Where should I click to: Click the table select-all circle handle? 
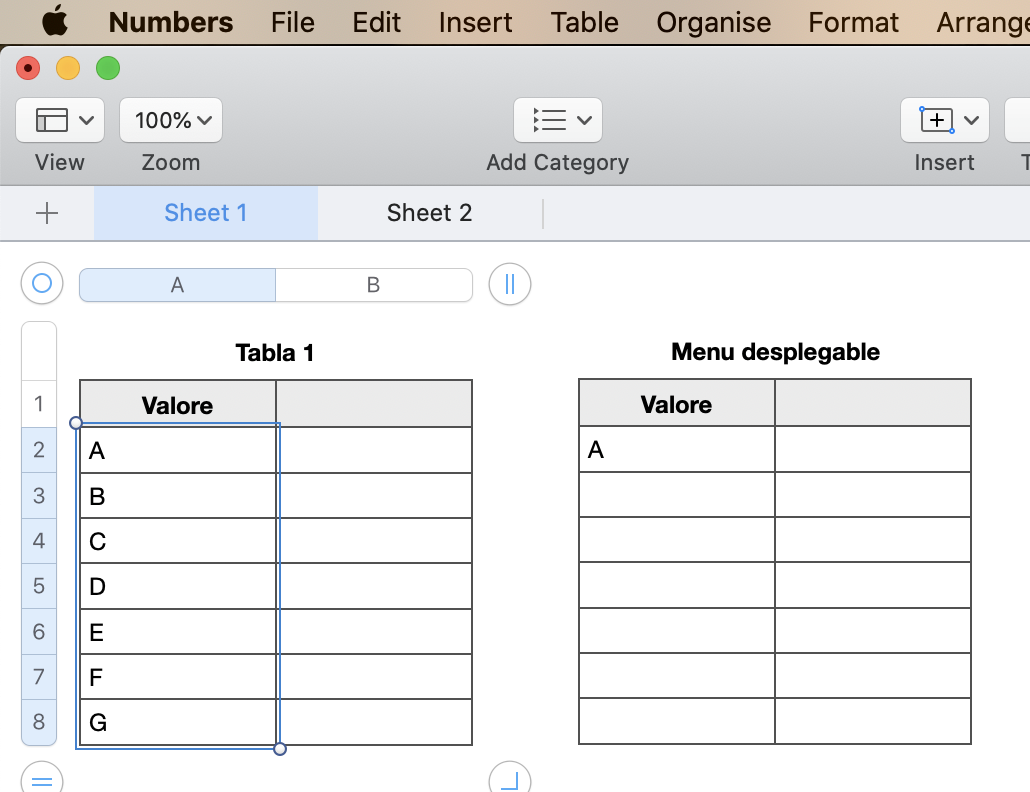(x=42, y=284)
